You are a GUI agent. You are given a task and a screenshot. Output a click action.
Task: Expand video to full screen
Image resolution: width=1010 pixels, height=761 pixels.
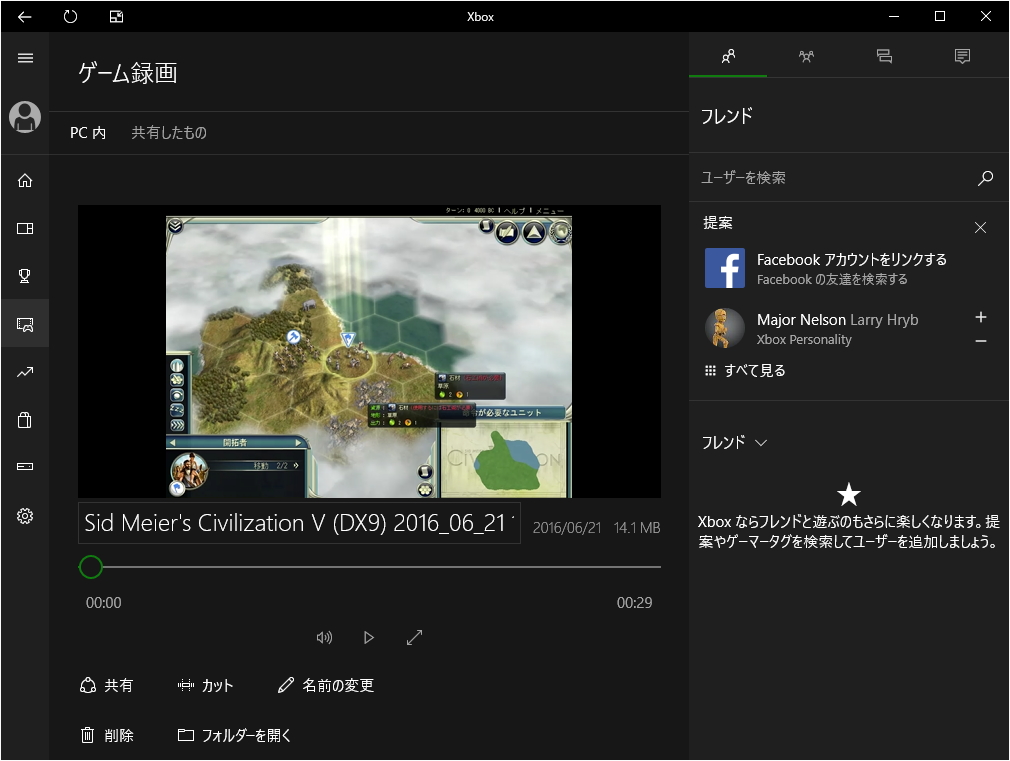414,638
